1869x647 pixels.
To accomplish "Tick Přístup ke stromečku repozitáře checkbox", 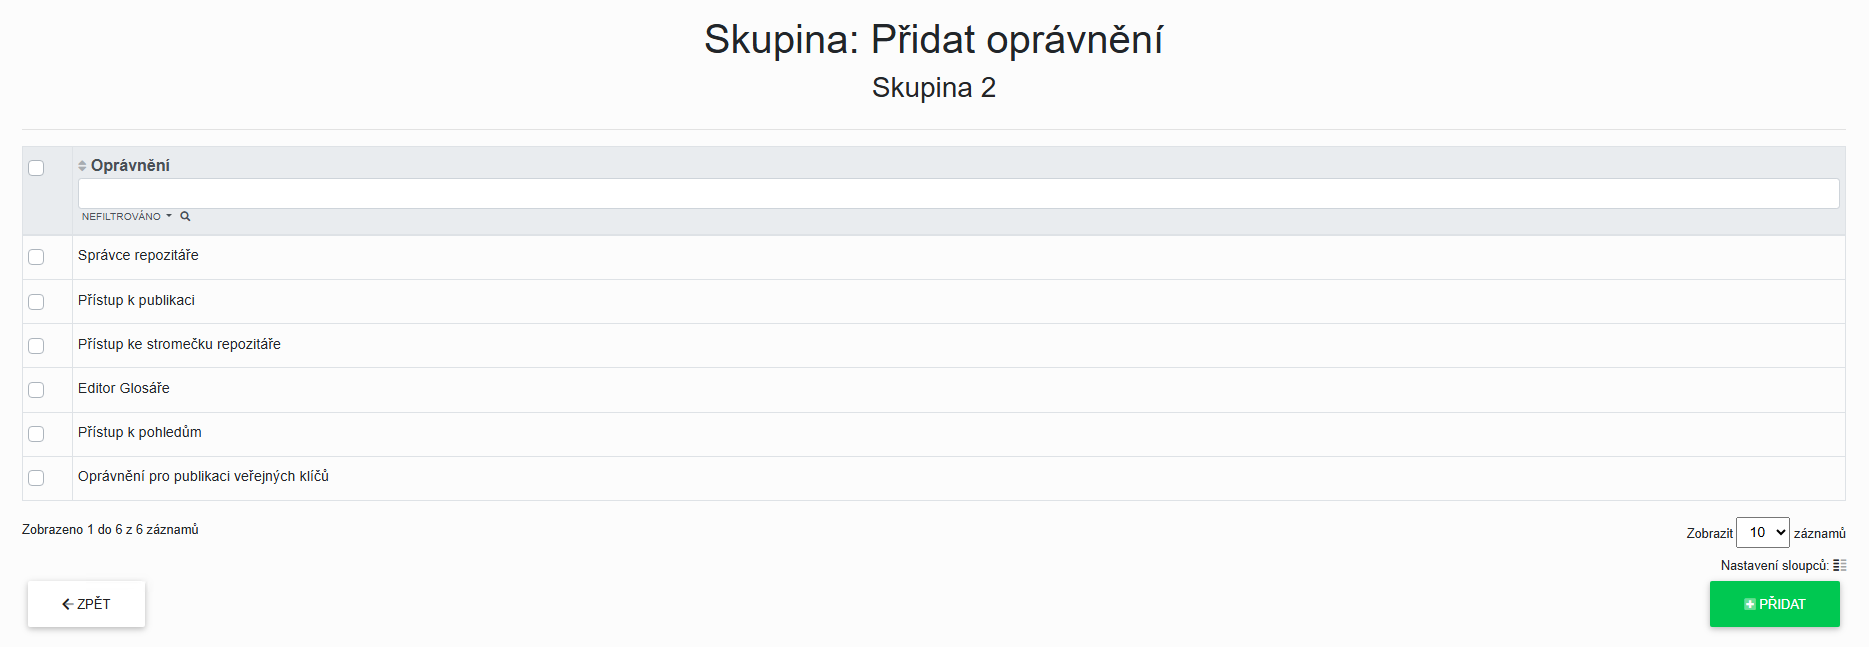I will (x=36, y=345).
